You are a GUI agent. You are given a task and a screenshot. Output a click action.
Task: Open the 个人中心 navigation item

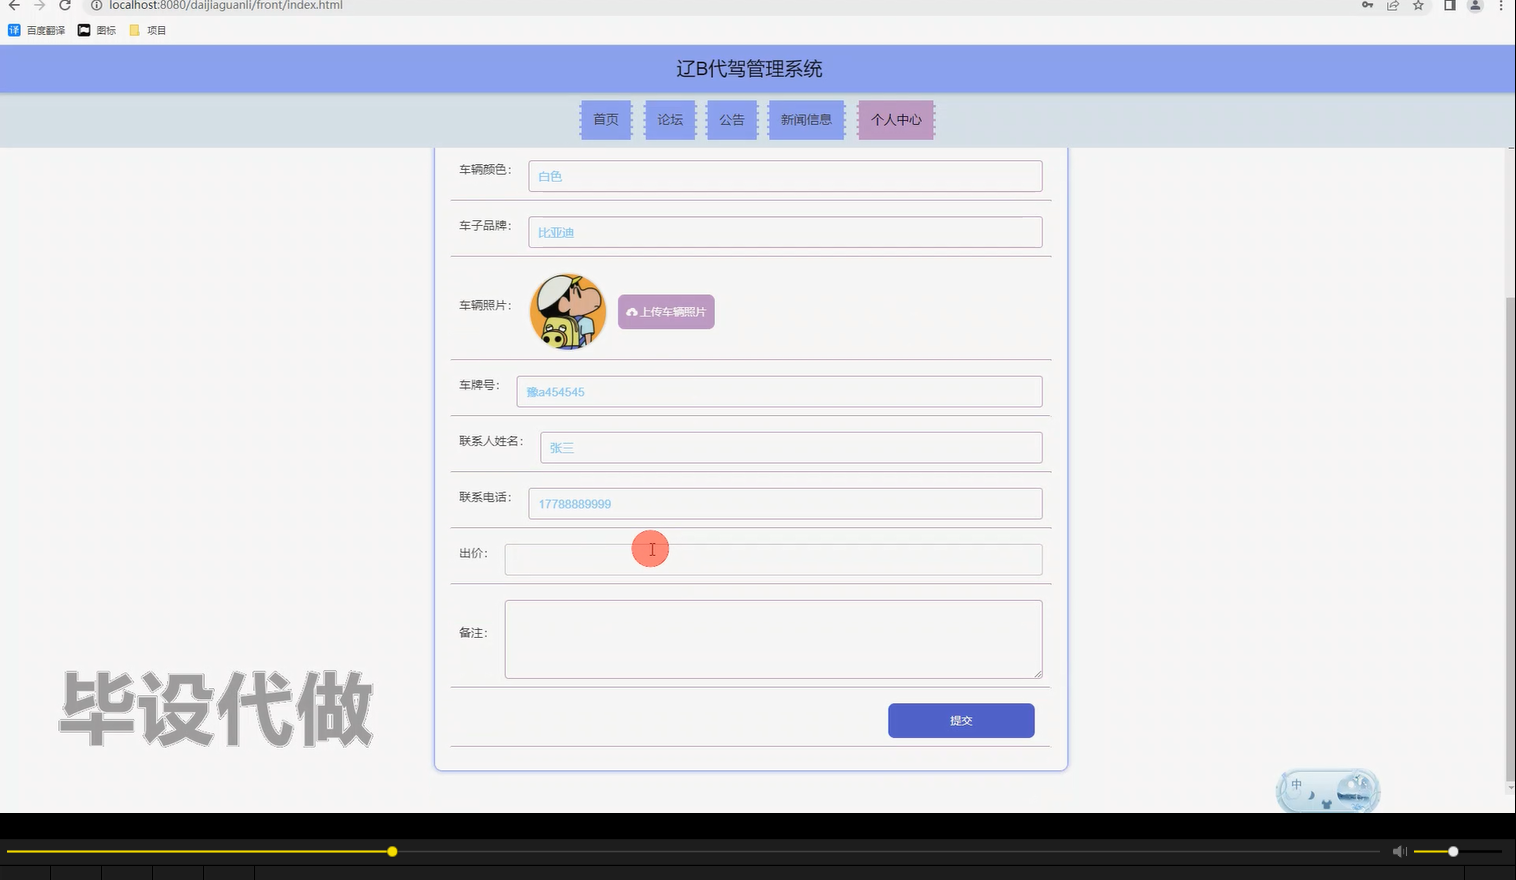click(895, 119)
